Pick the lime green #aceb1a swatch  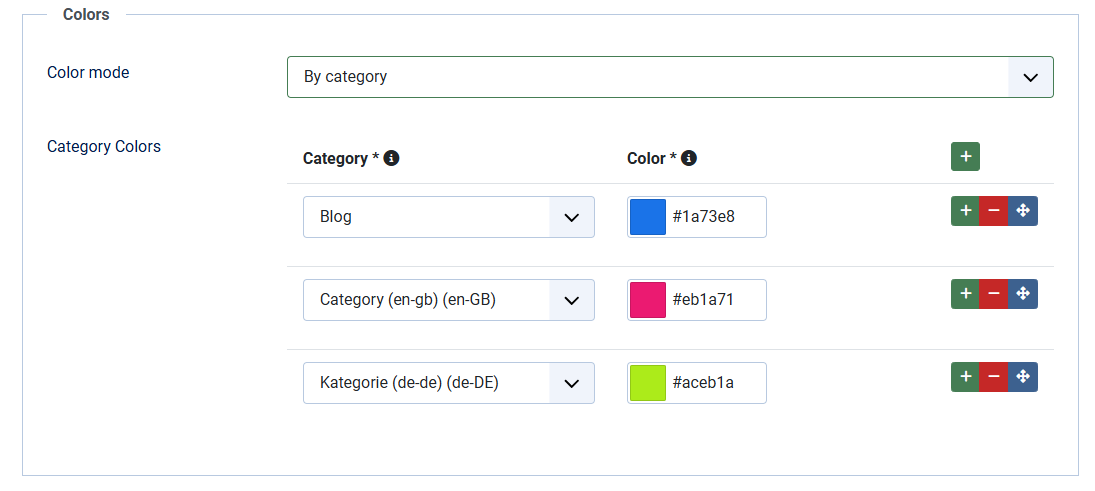coord(648,383)
